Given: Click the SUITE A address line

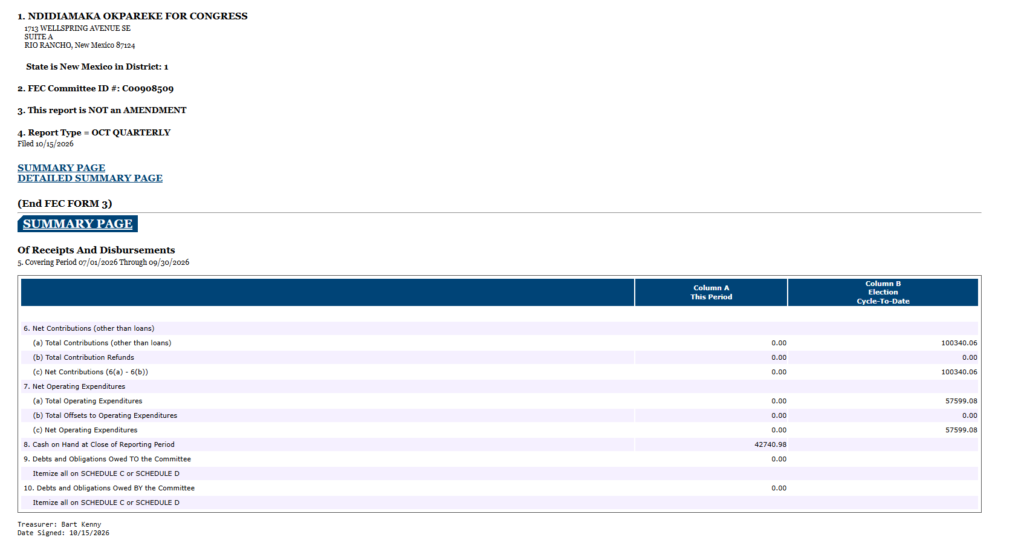Looking at the screenshot, I should click(x=39, y=37).
